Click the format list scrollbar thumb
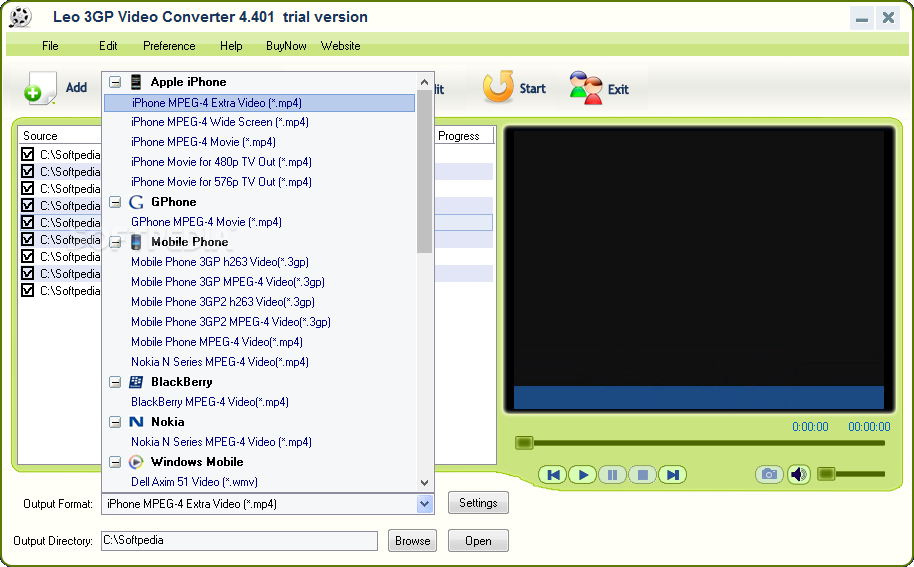Viewport: 914px width, 567px height. [424, 171]
